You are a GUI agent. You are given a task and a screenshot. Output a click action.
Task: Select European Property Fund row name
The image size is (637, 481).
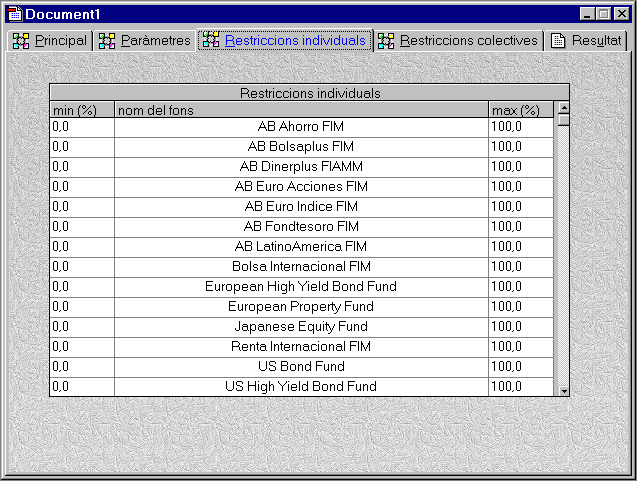pos(301,307)
